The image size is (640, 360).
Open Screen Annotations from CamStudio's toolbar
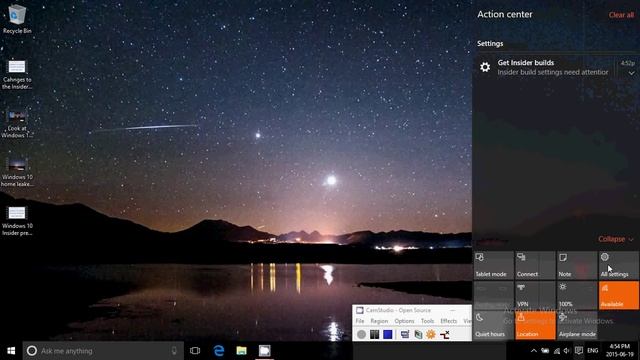pos(418,334)
